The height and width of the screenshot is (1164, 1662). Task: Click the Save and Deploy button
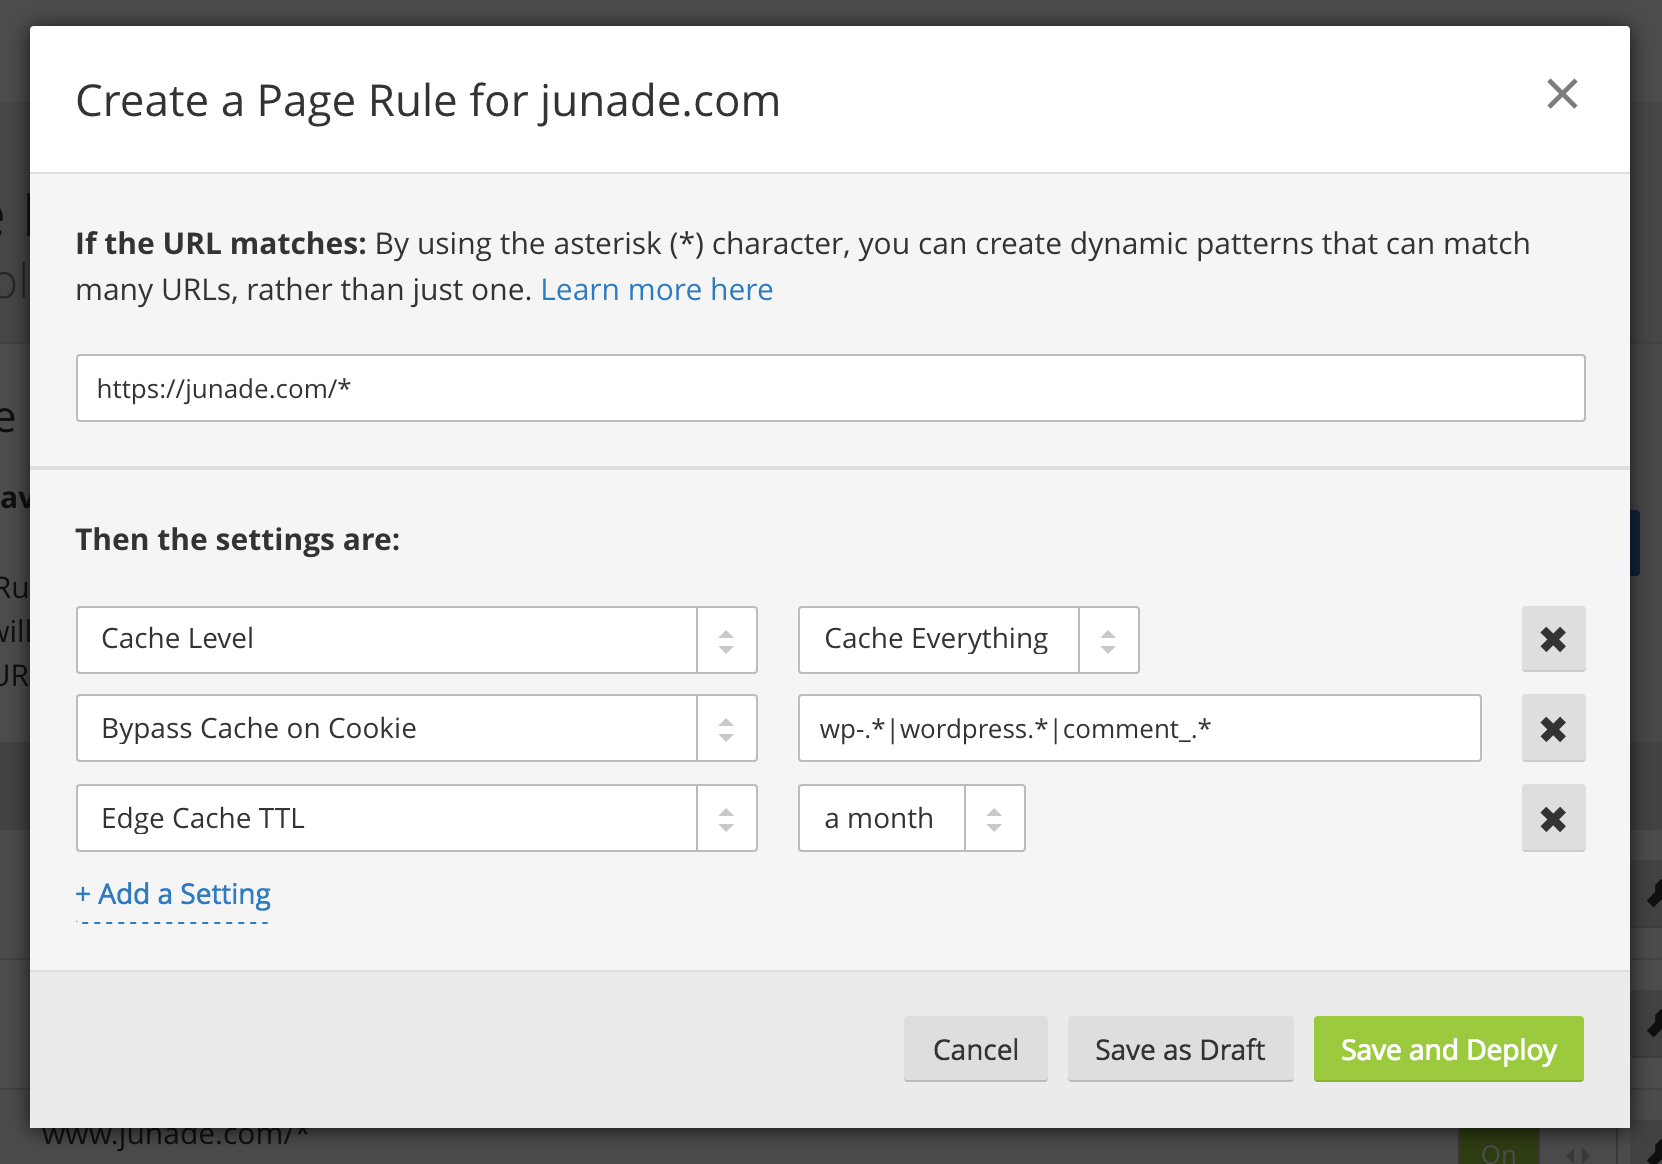1448,1049
